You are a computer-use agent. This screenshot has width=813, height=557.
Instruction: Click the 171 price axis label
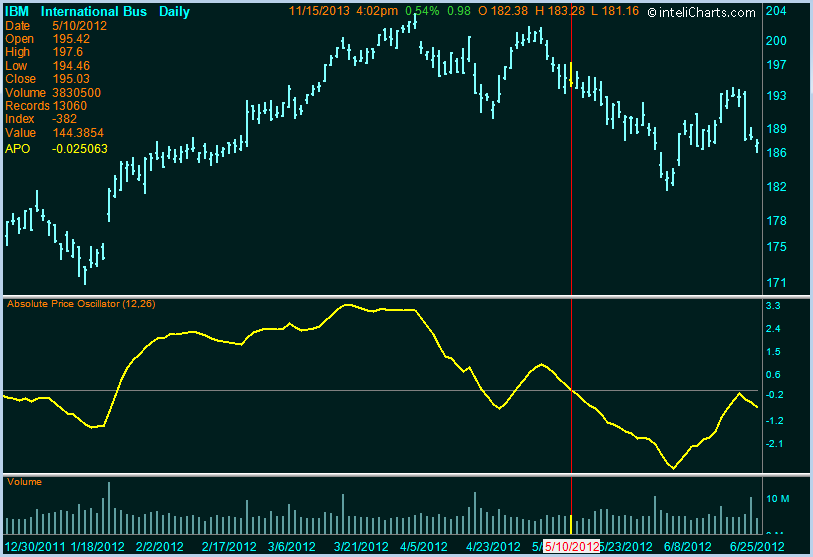(x=776, y=283)
